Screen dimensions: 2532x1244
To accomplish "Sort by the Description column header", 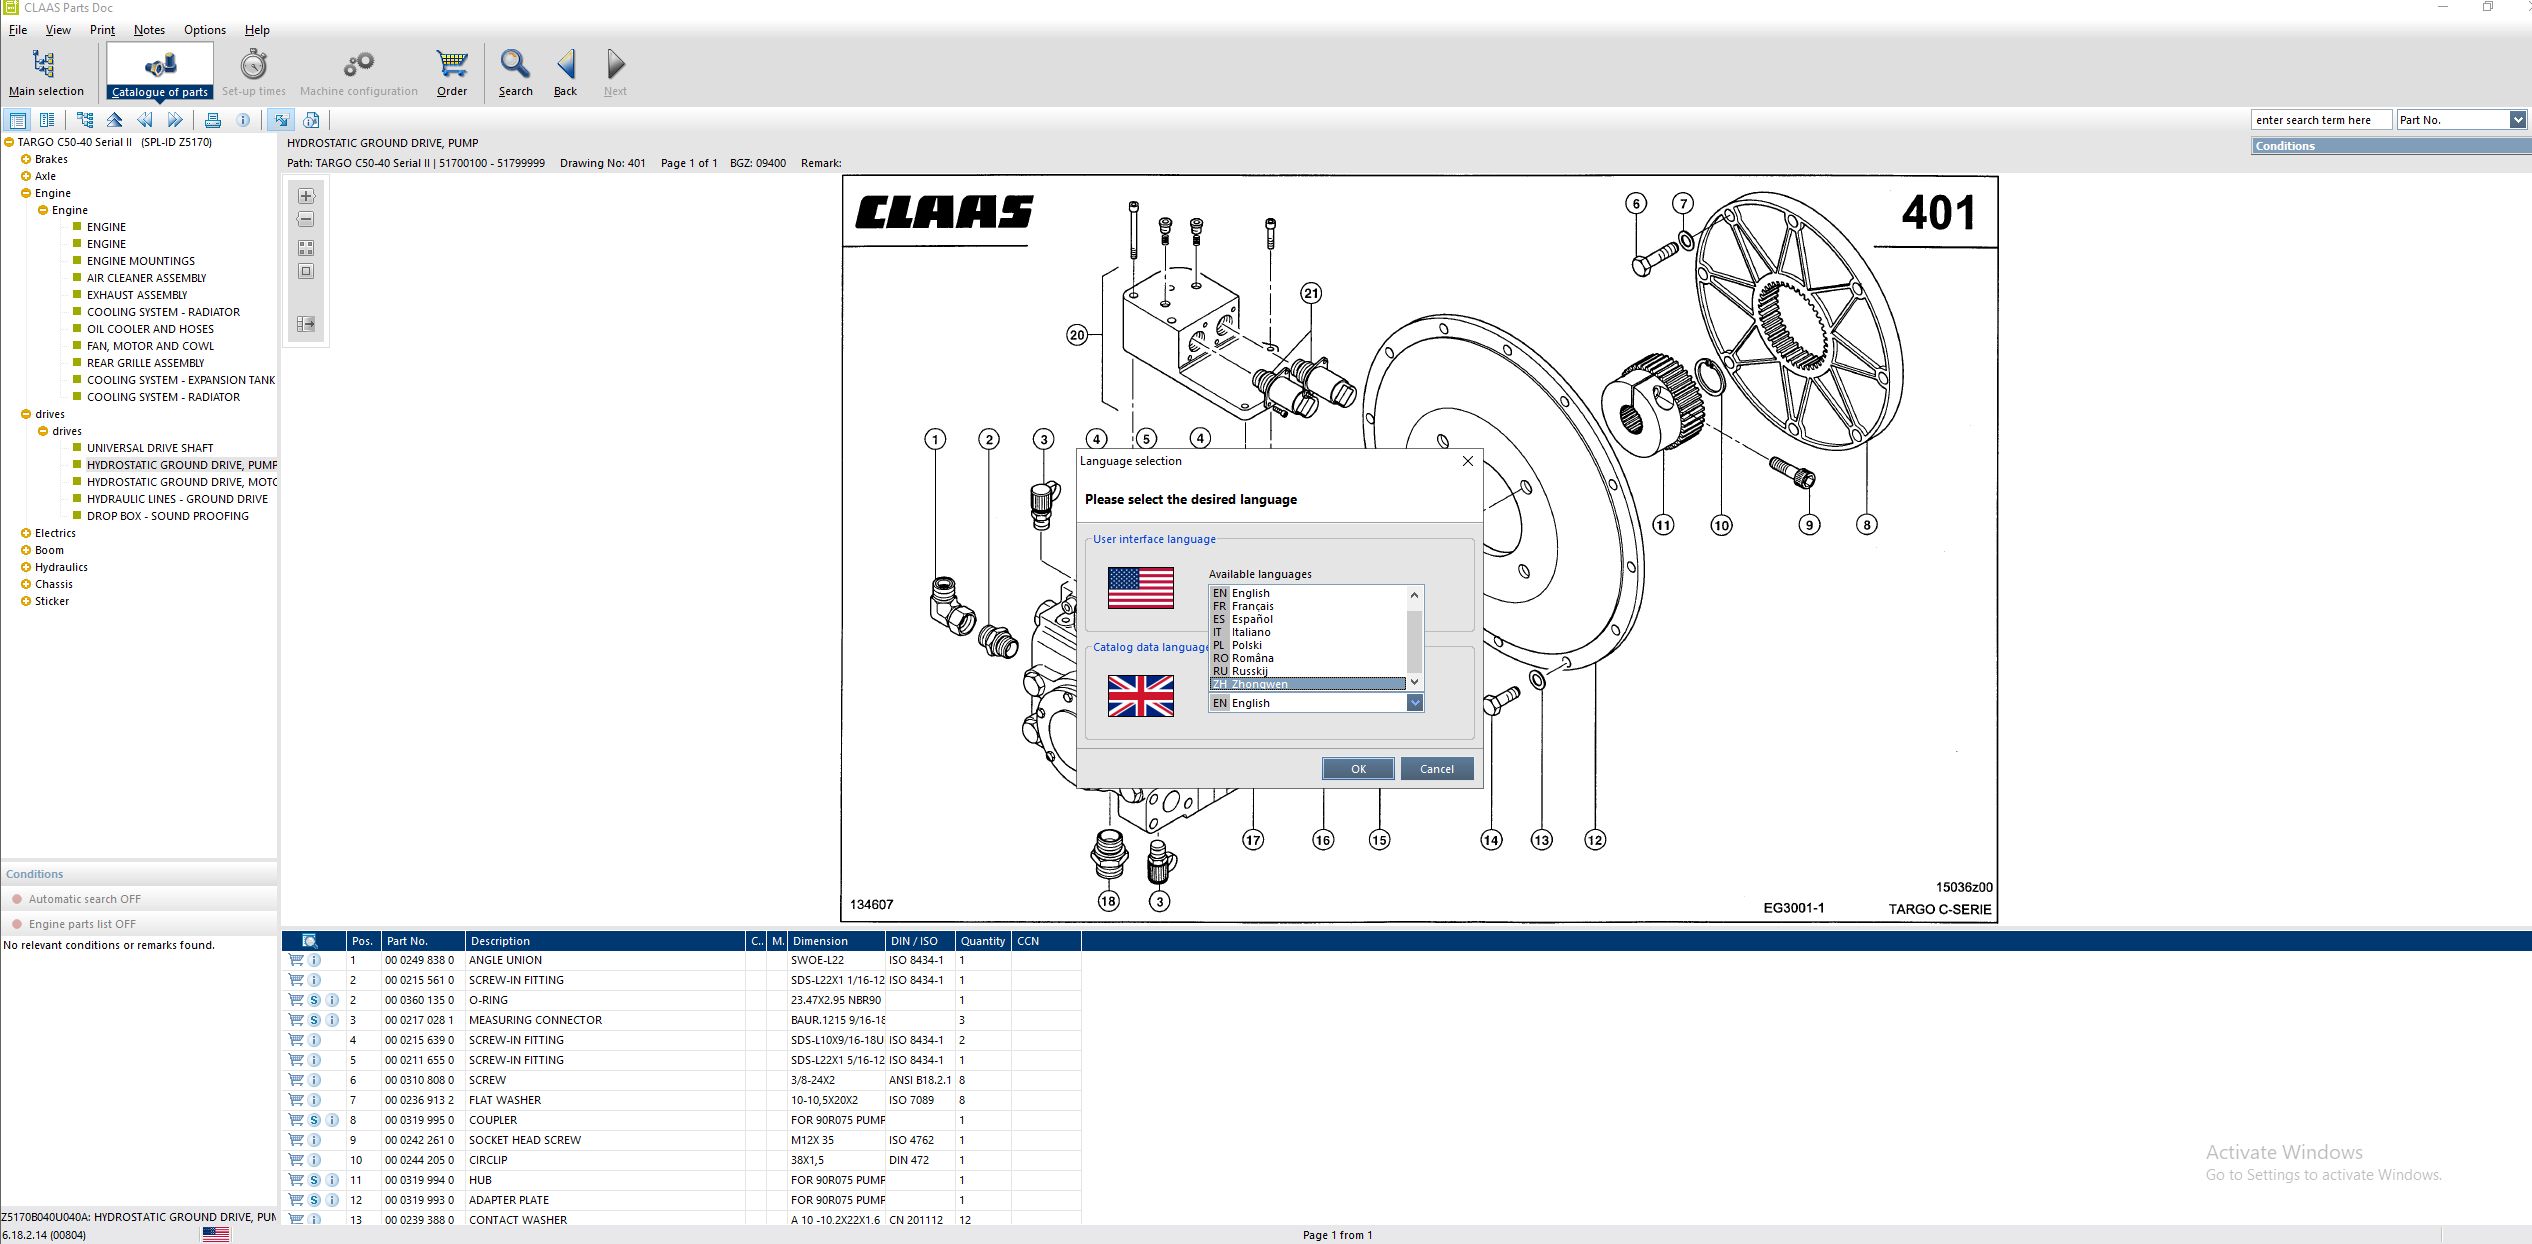I will 605,941.
